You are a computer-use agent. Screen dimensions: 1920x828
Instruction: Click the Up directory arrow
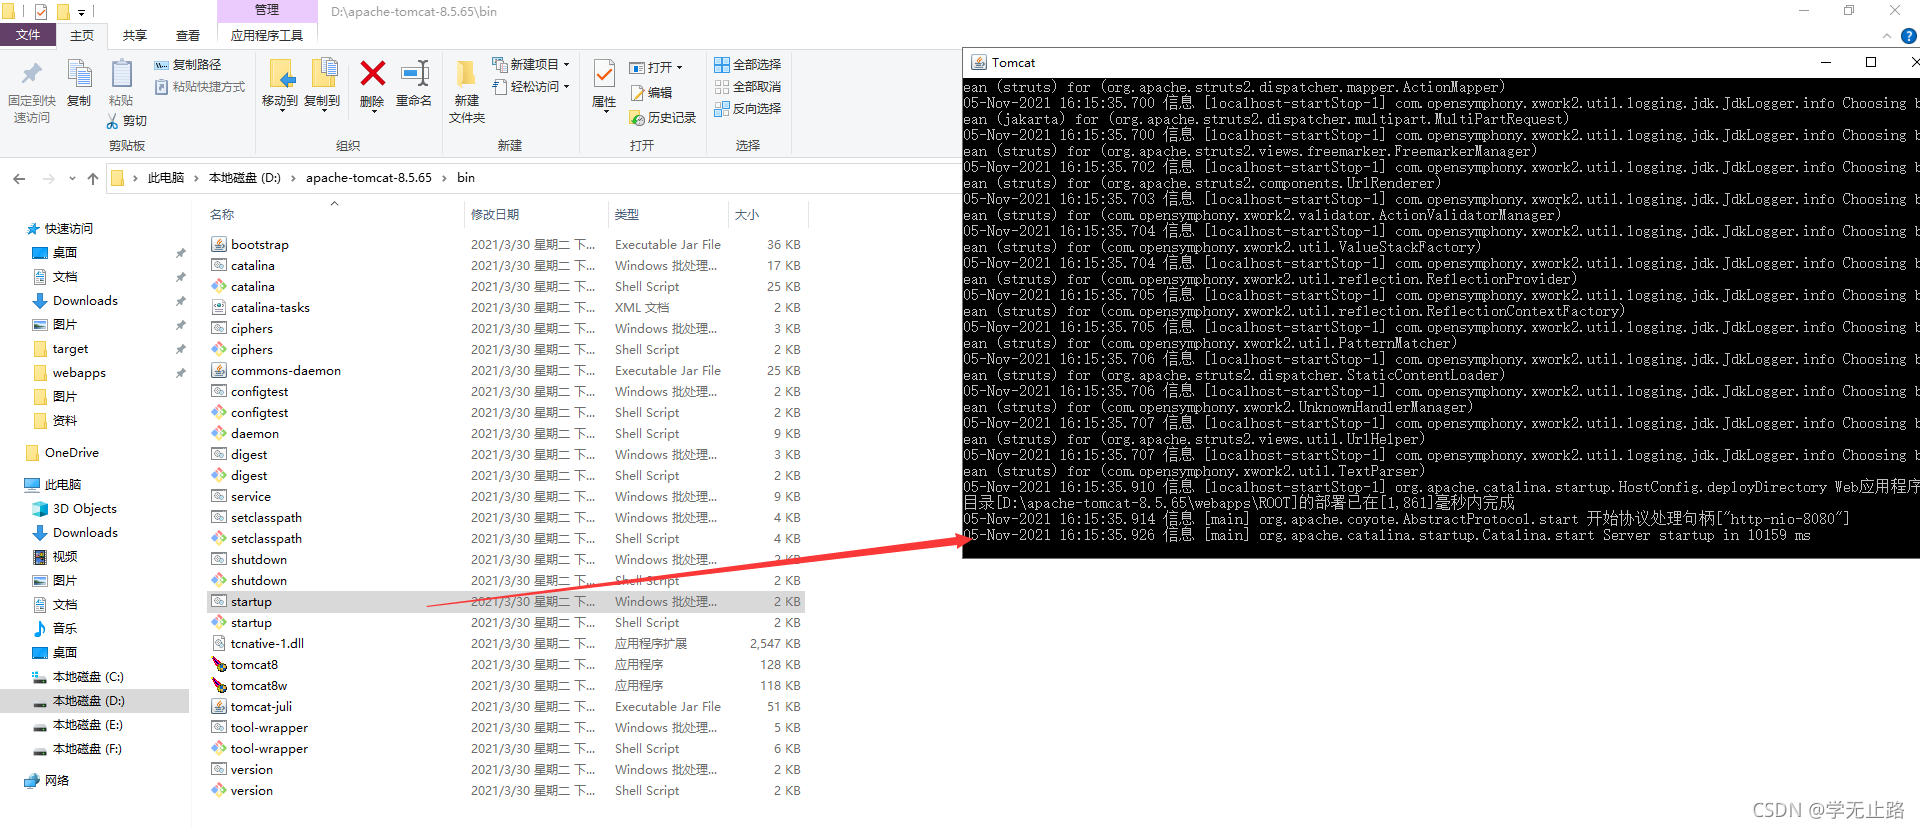click(93, 179)
